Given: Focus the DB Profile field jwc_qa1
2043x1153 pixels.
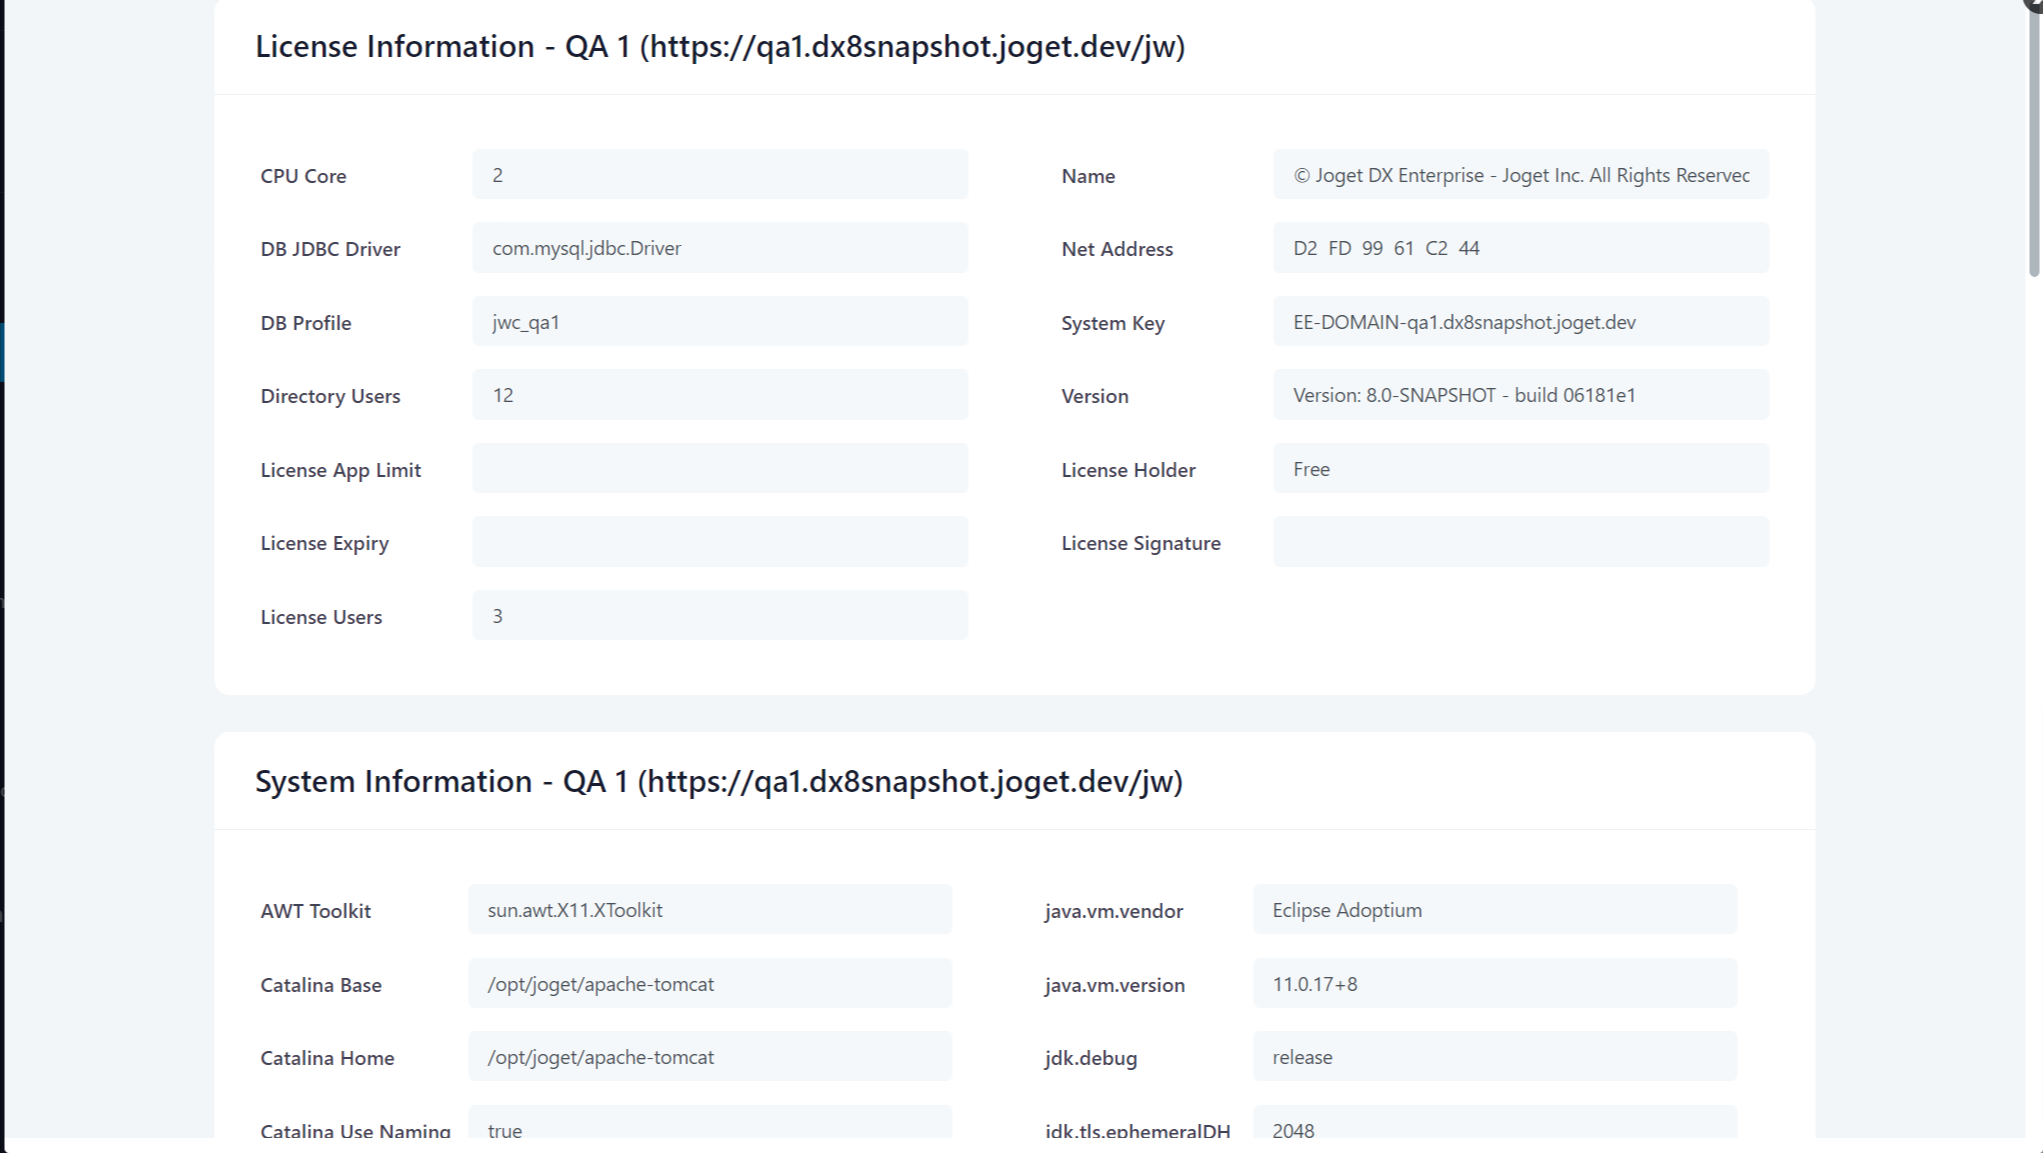Looking at the screenshot, I should point(719,322).
